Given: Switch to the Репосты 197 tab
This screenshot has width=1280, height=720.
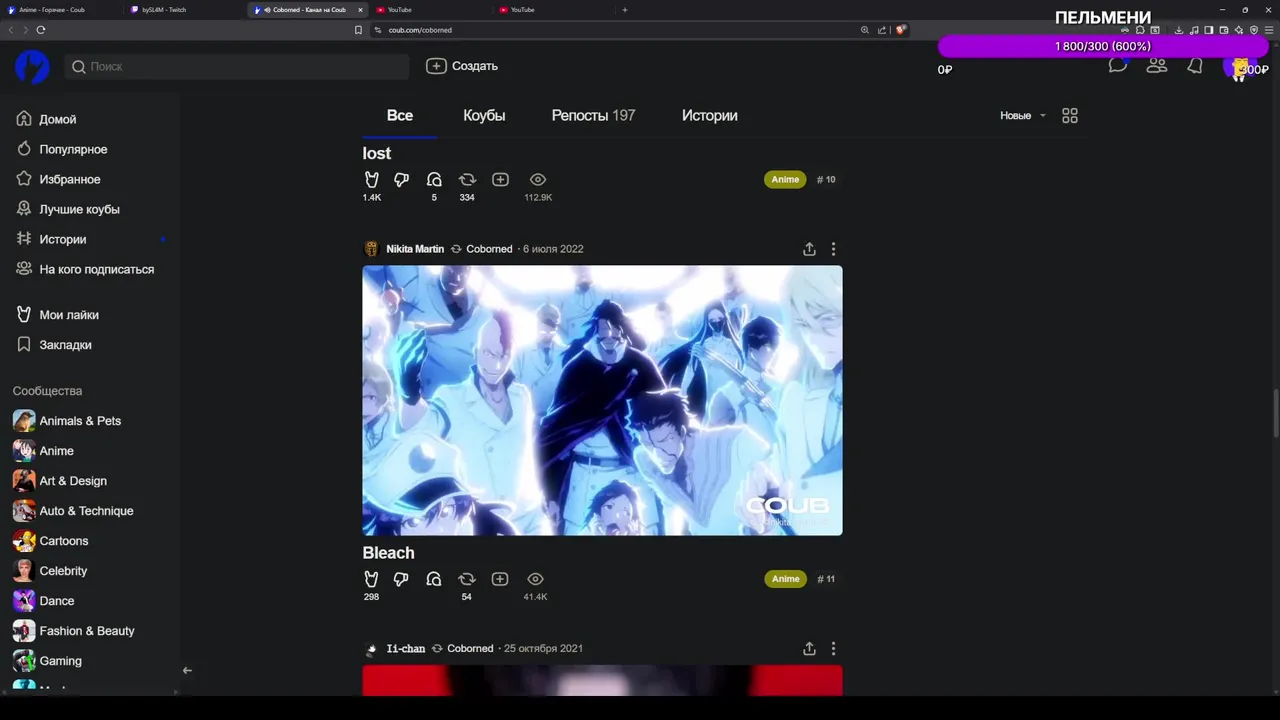Looking at the screenshot, I should pyautogui.click(x=593, y=115).
